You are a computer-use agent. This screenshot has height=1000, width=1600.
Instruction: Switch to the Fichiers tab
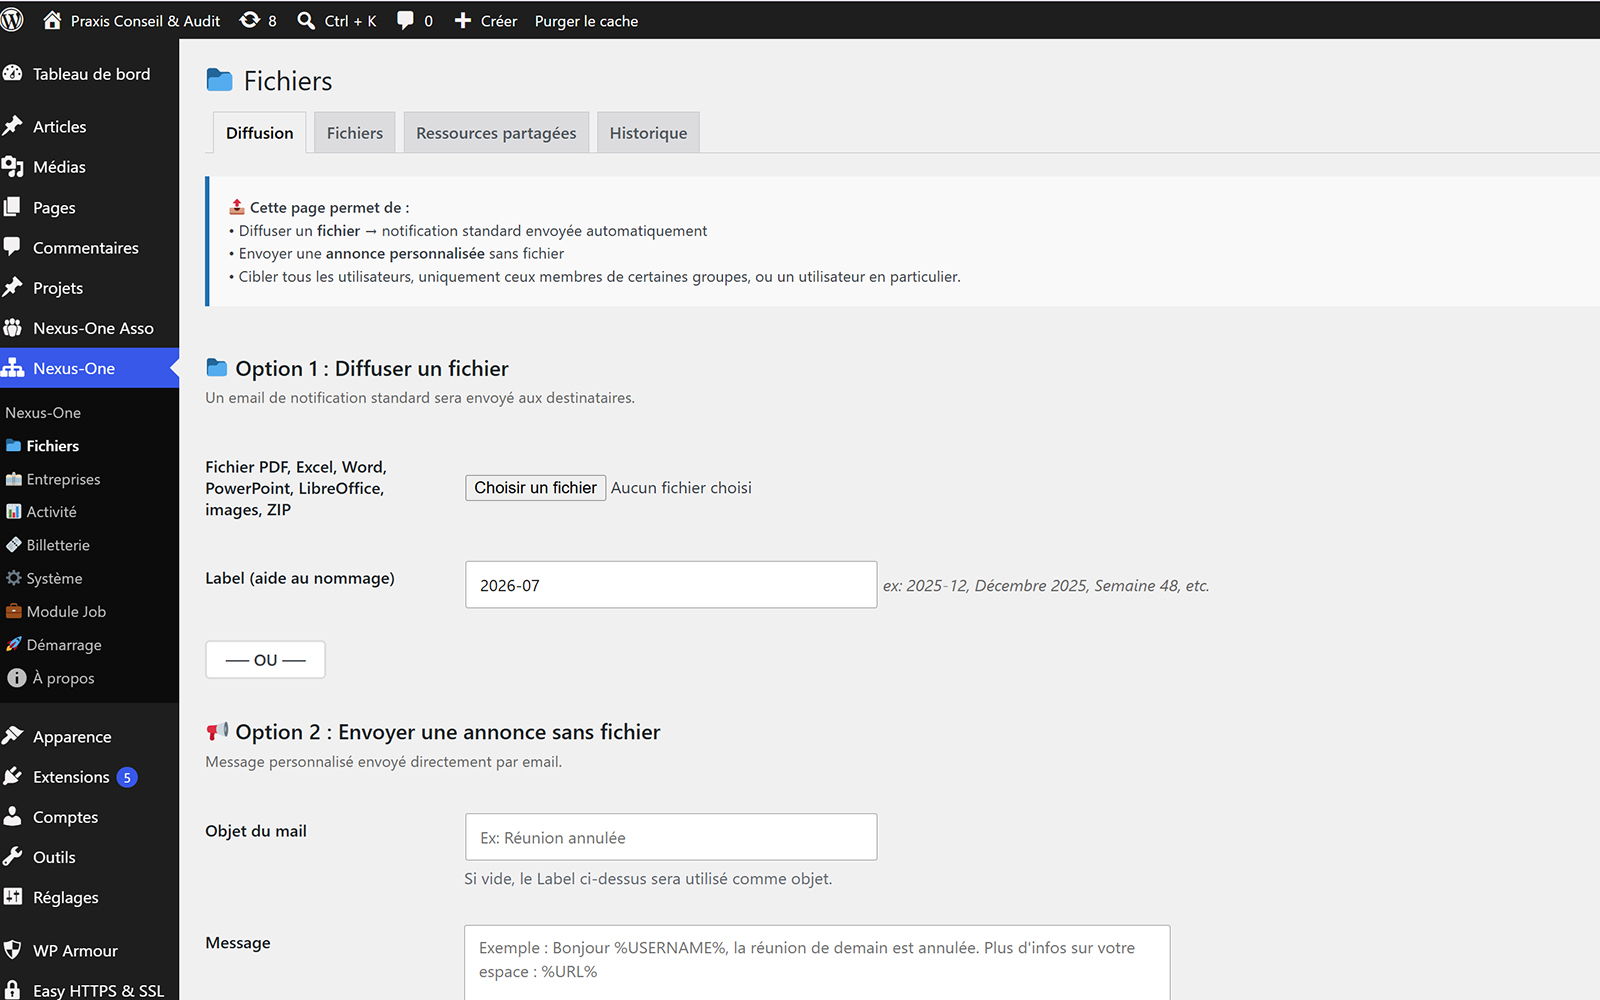pyautogui.click(x=355, y=133)
